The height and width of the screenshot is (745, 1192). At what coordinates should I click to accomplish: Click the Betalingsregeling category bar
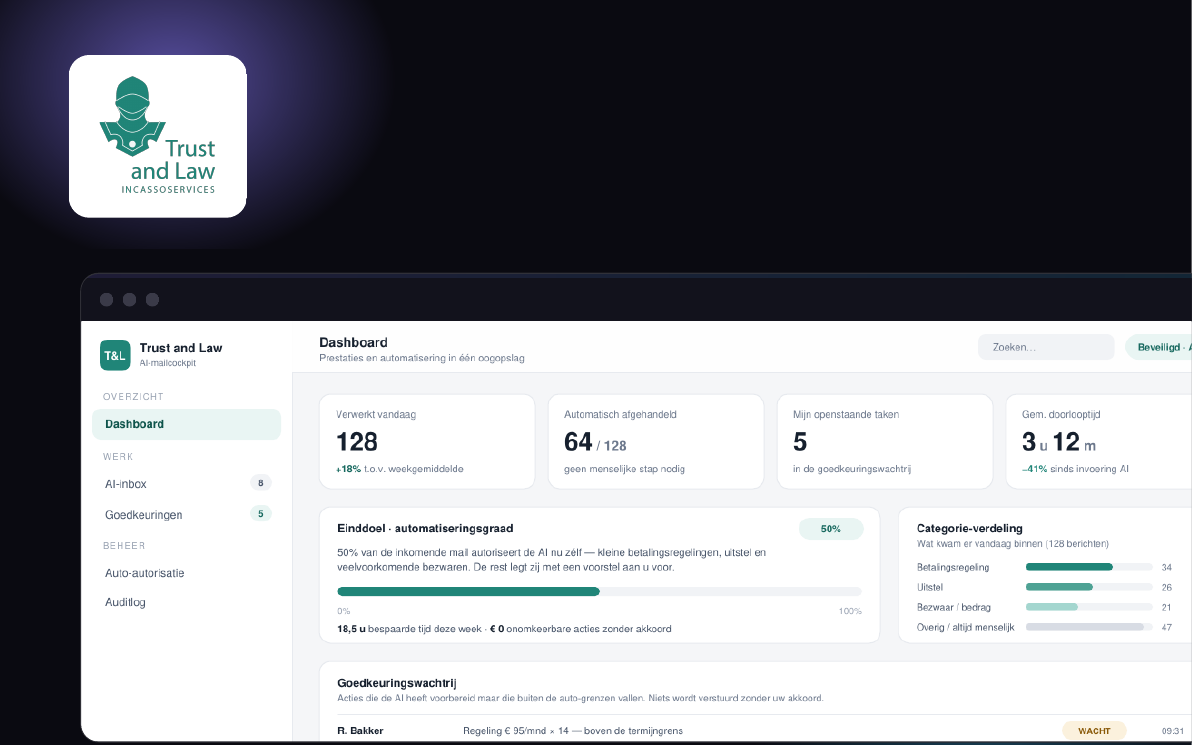coord(1089,567)
